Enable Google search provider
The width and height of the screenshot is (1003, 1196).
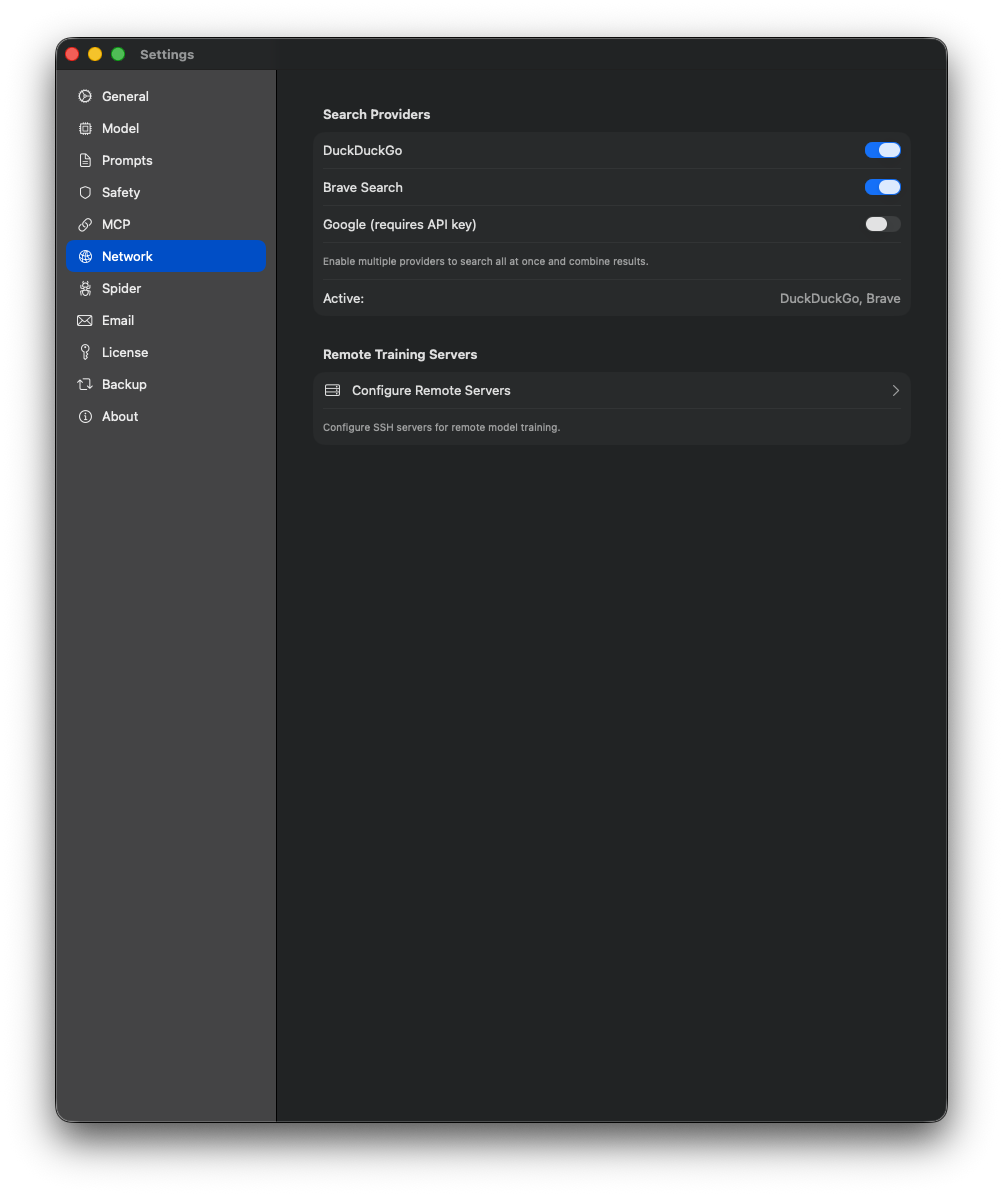click(882, 224)
